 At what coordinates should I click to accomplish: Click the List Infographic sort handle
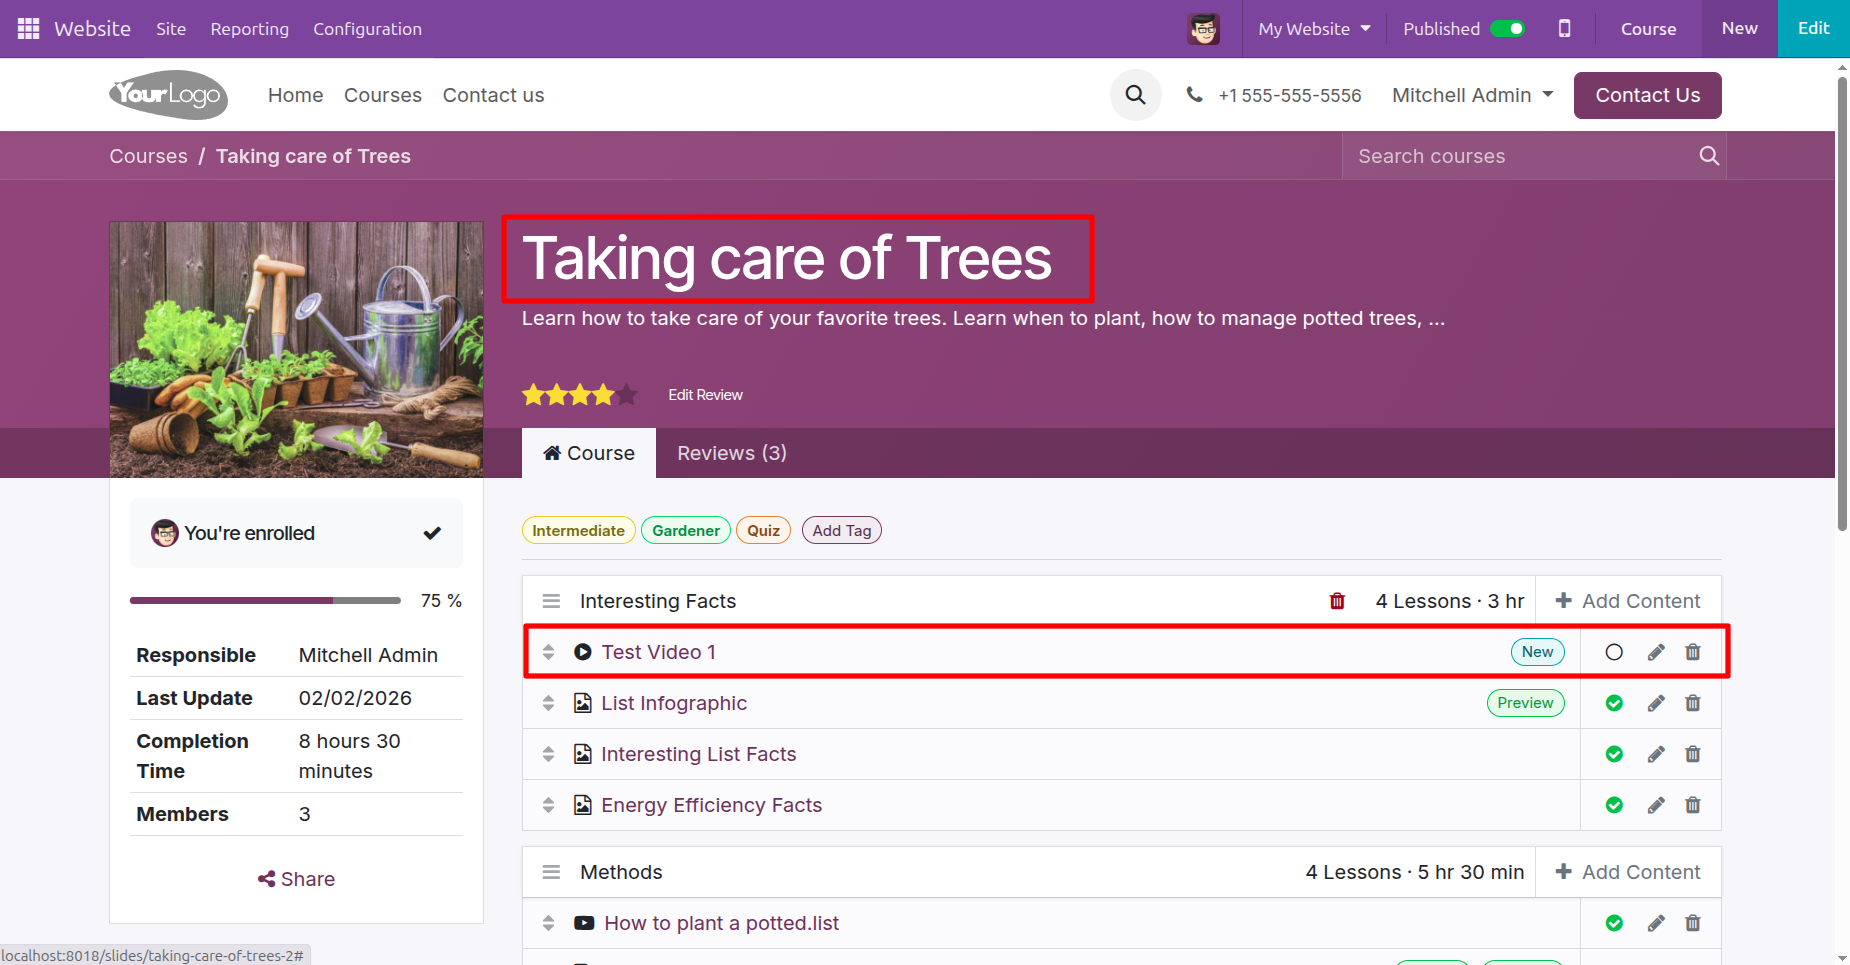548,703
